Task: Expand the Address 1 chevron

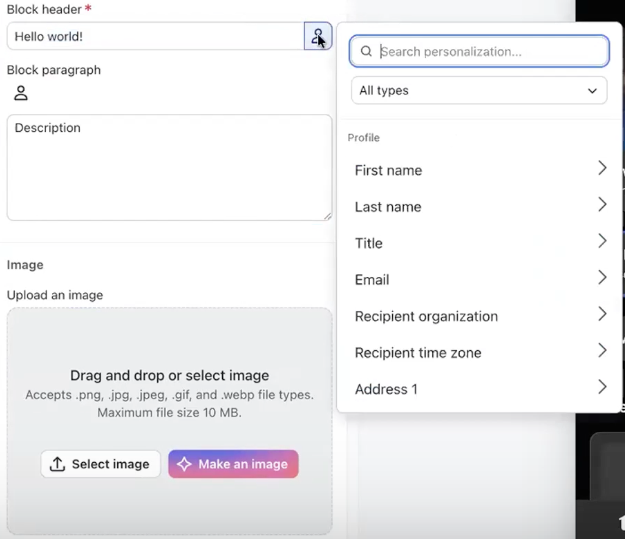Action: (x=602, y=387)
